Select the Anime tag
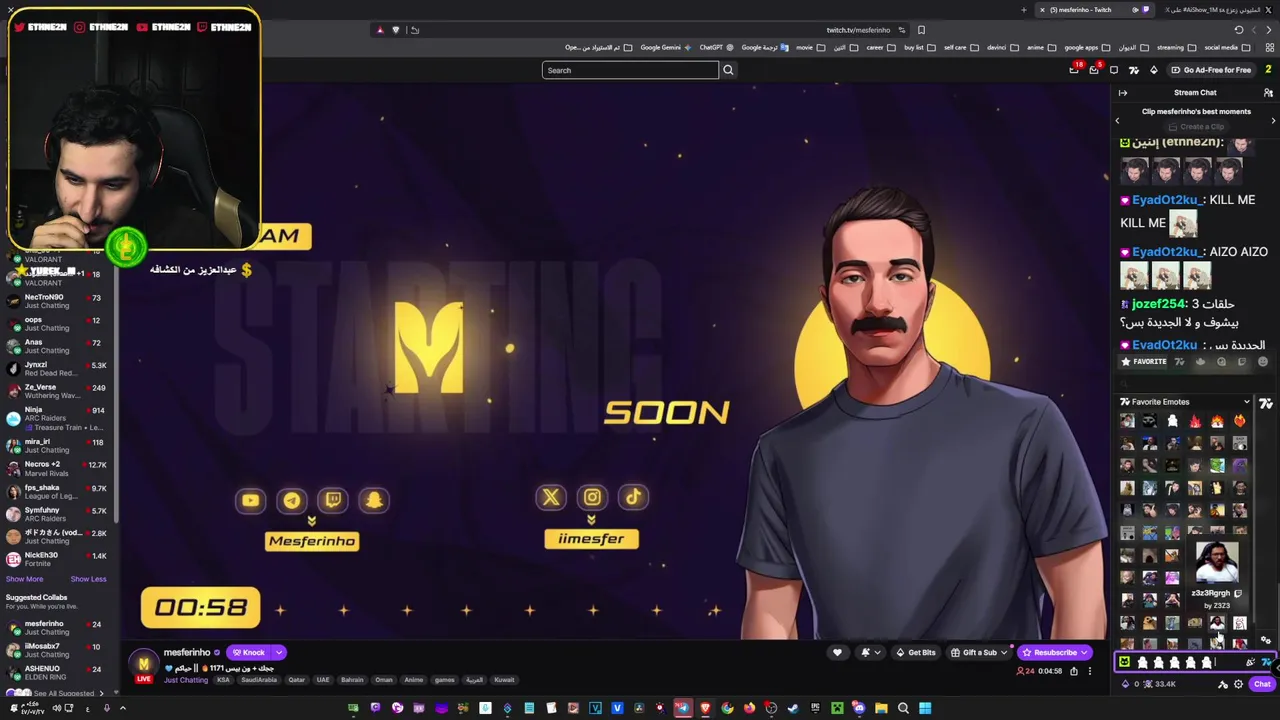 pos(413,680)
